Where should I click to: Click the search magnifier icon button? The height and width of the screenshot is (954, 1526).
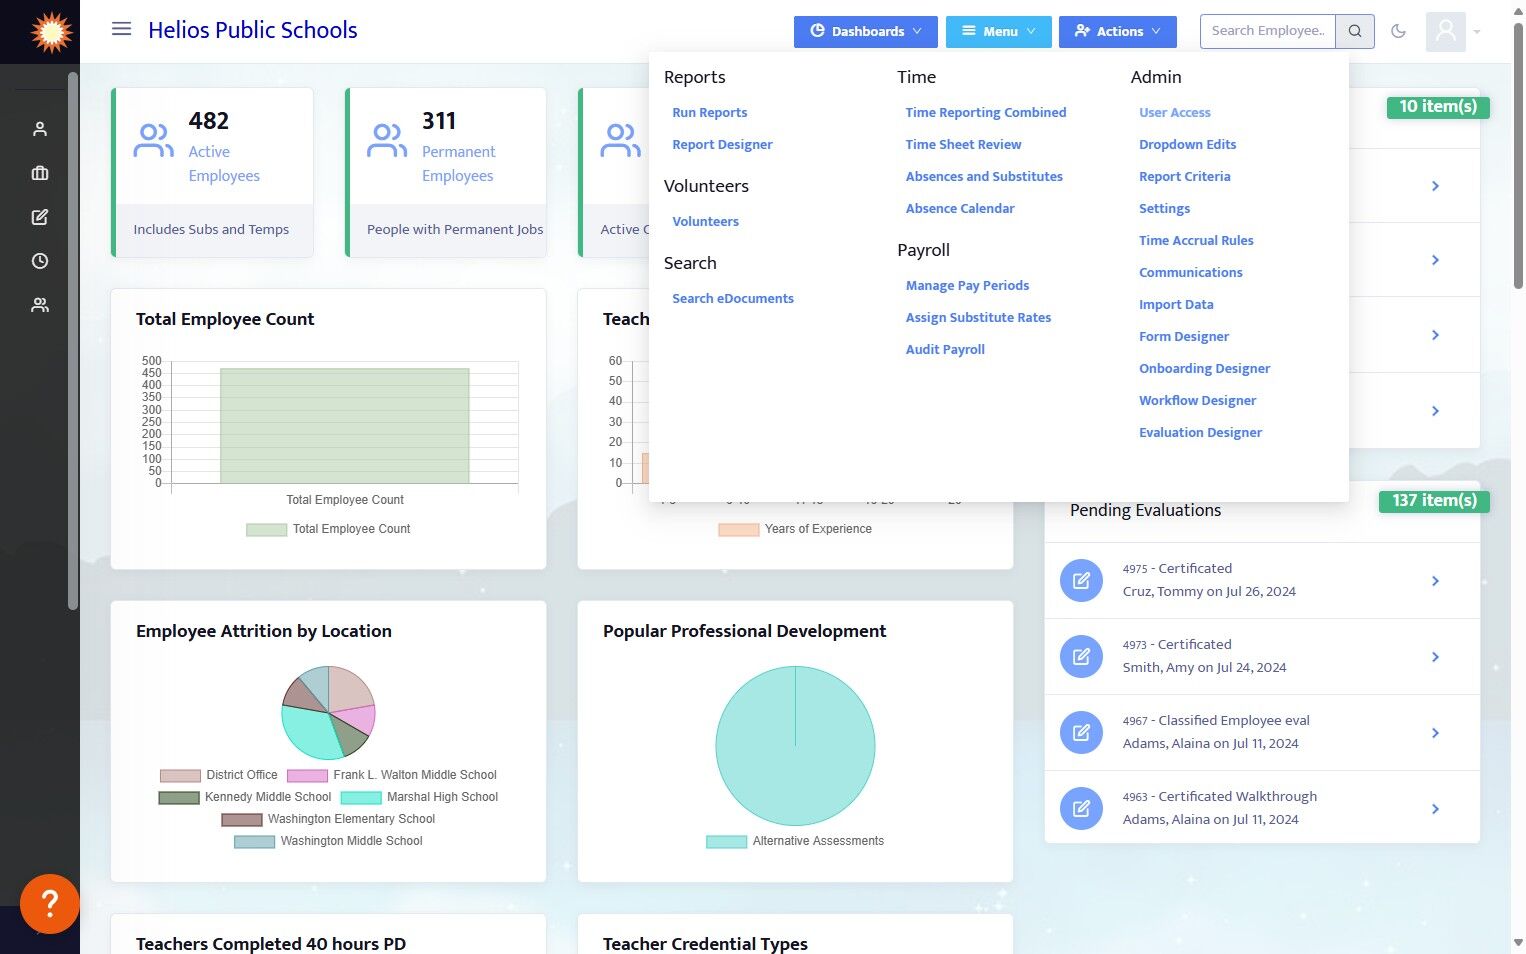click(x=1355, y=31)
